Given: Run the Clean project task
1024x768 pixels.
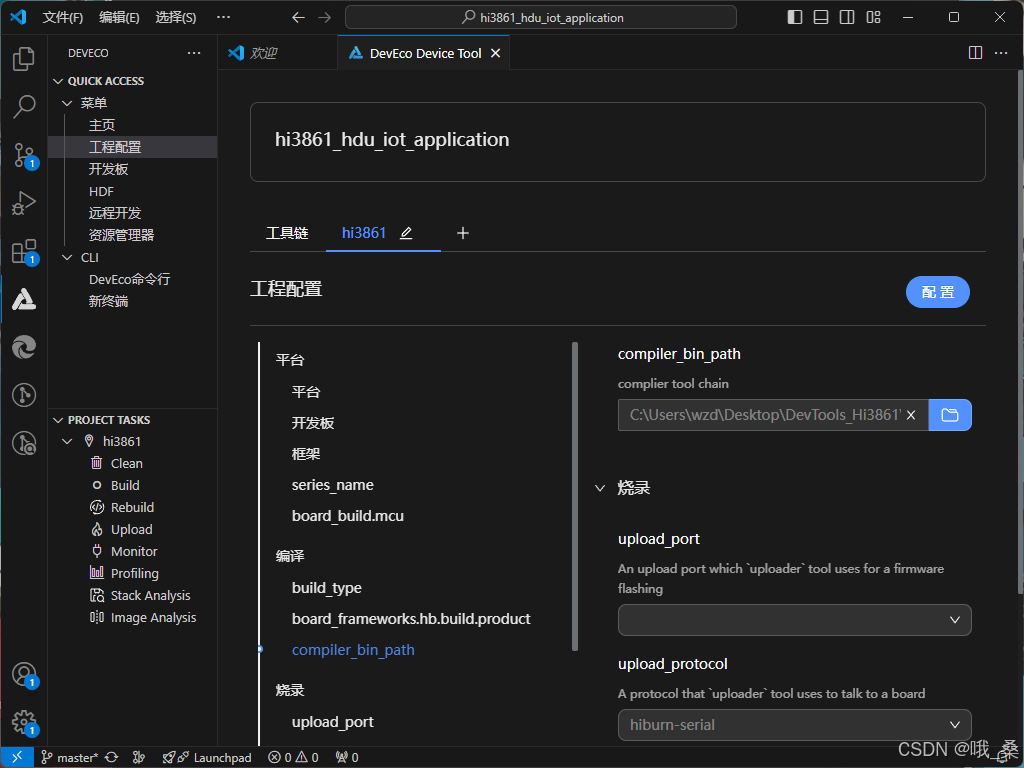Looking at the screenshot, I should point(127,463).
